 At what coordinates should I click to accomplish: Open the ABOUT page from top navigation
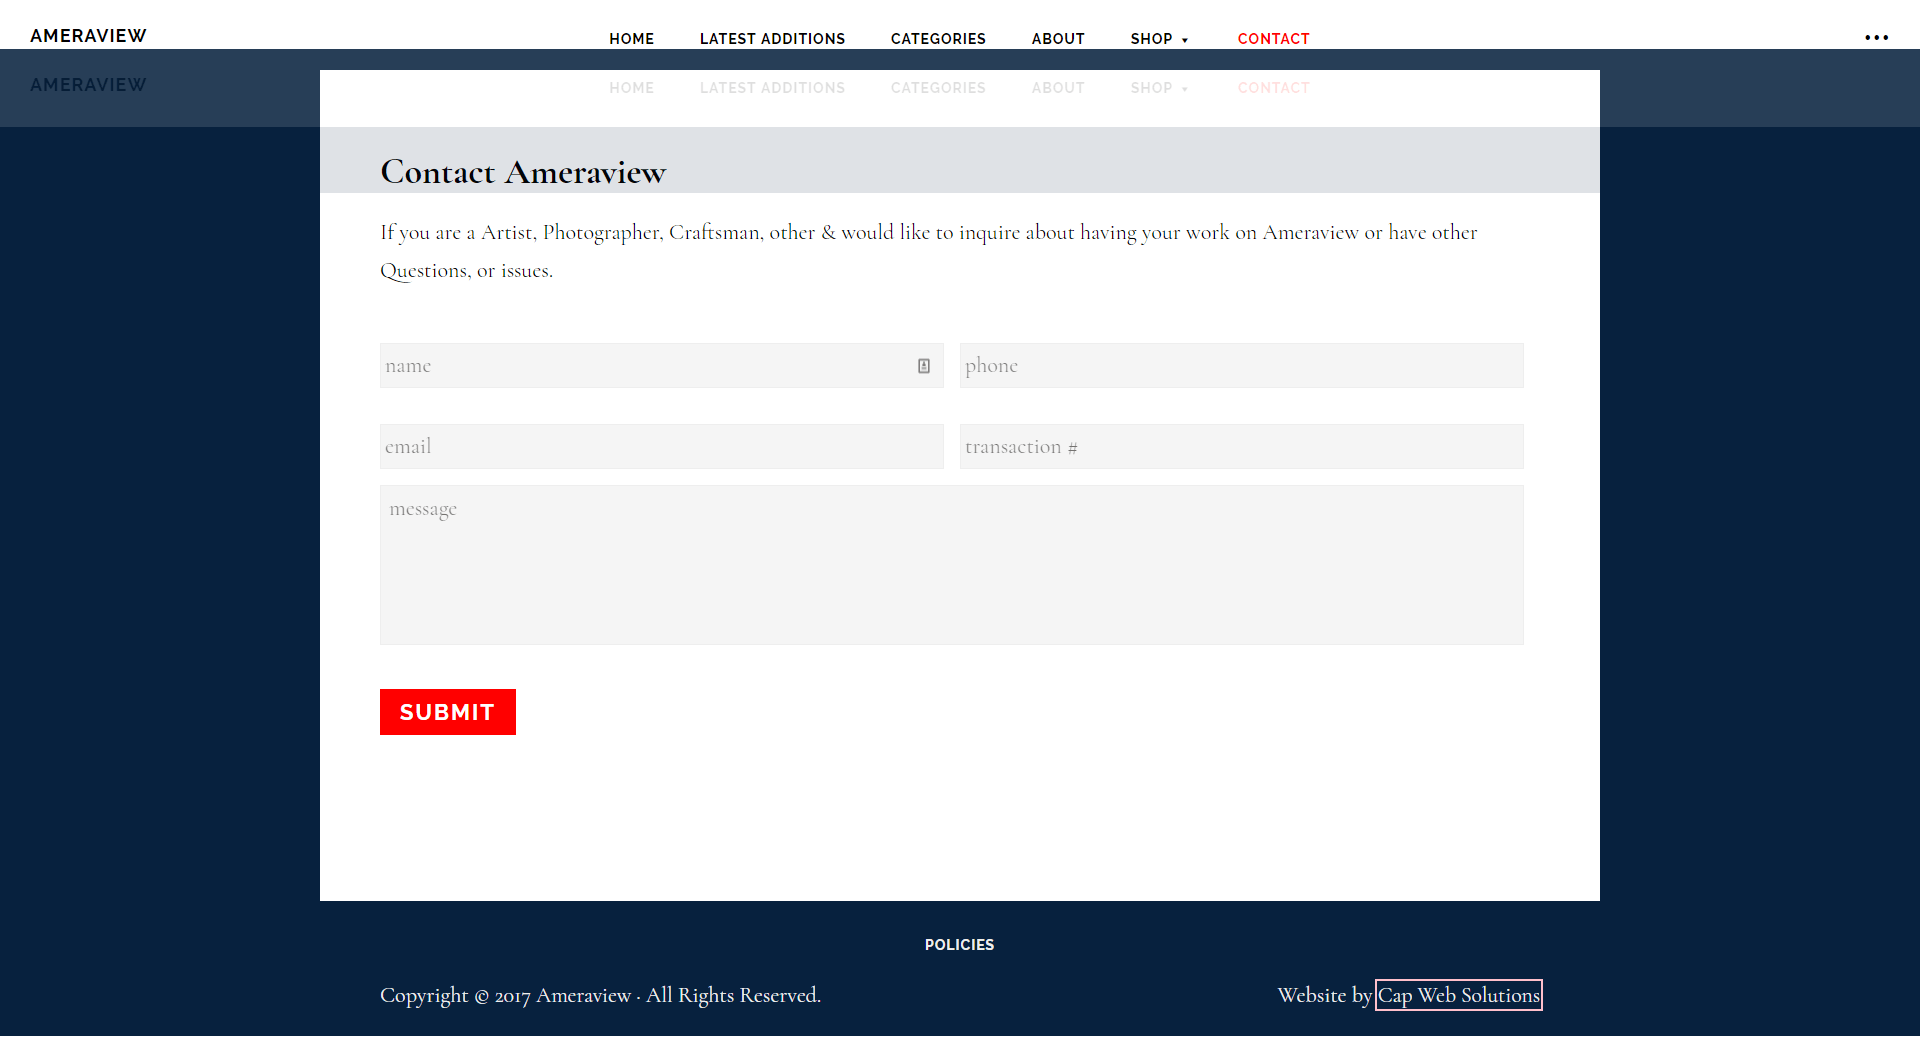click(x=1058, y=39)
